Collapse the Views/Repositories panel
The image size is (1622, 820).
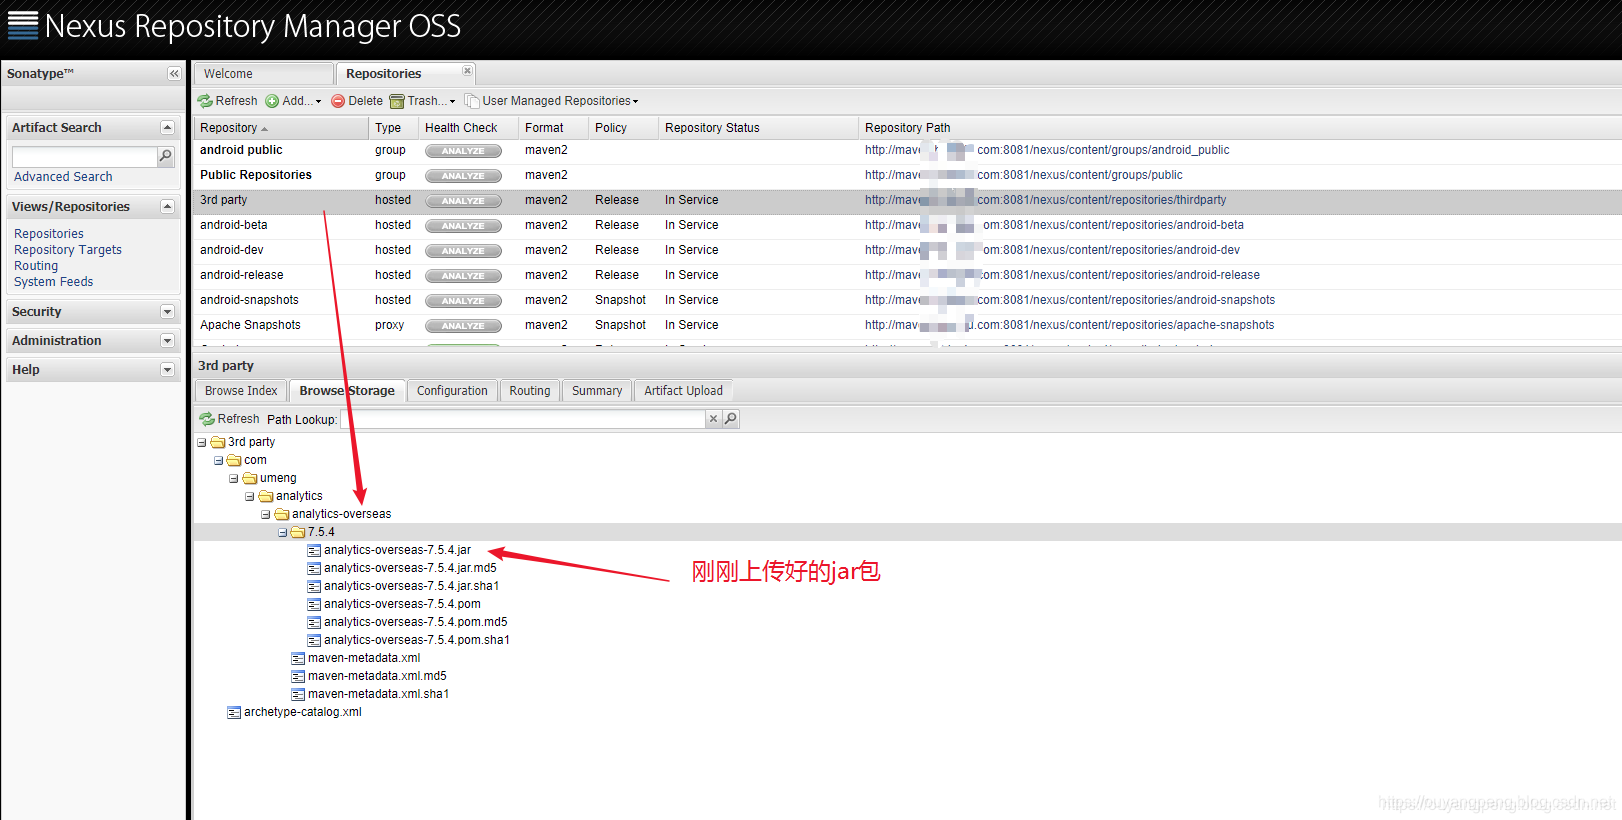tap(167, 207)
